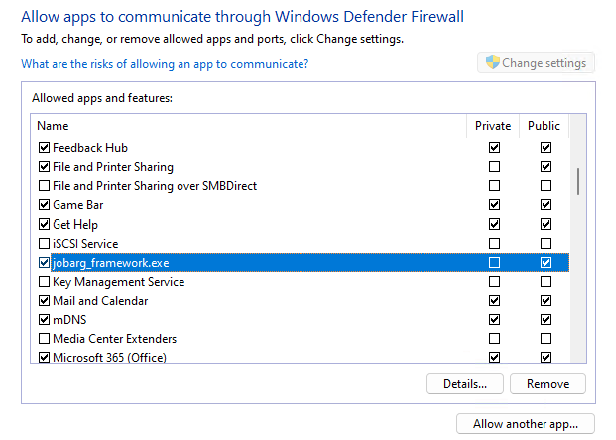Select the Feedback Hub row text

[90, 148]
